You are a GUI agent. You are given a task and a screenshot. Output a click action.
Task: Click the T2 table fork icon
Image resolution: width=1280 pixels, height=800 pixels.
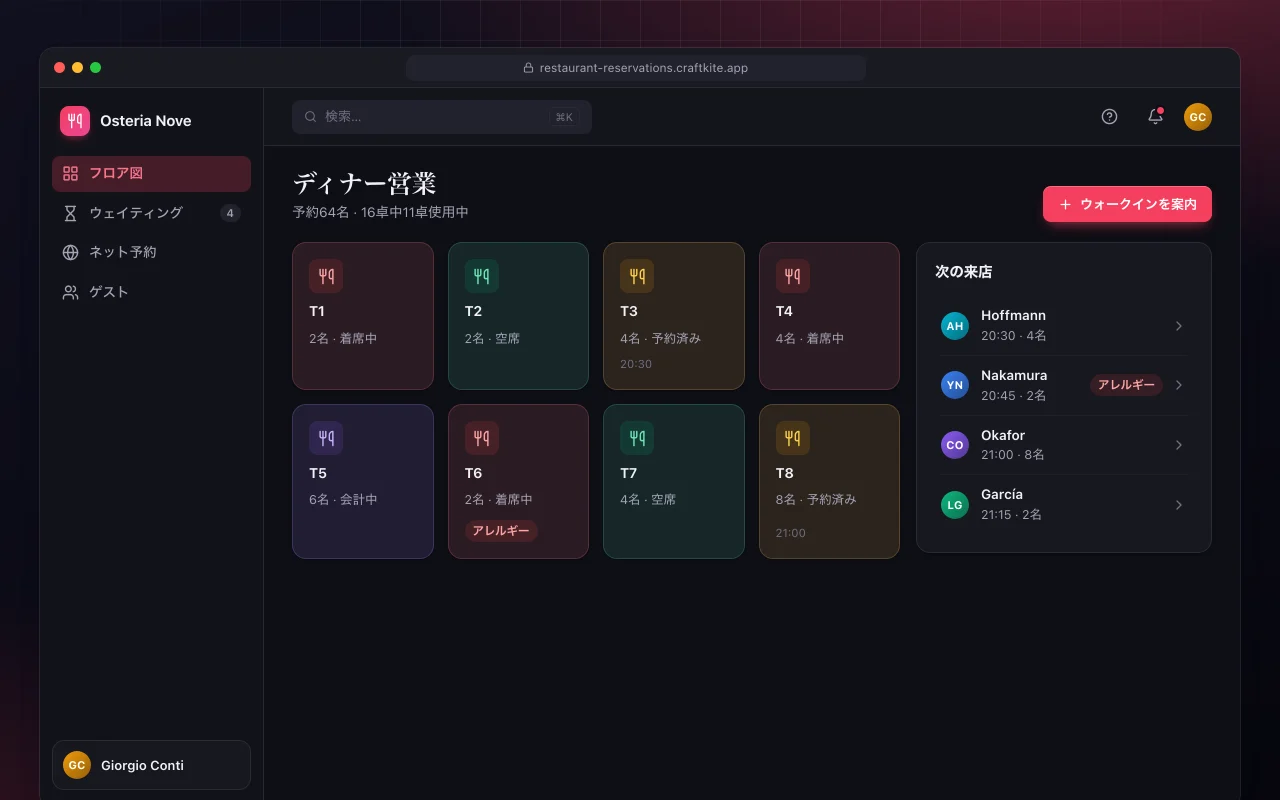tap(482, 276)
